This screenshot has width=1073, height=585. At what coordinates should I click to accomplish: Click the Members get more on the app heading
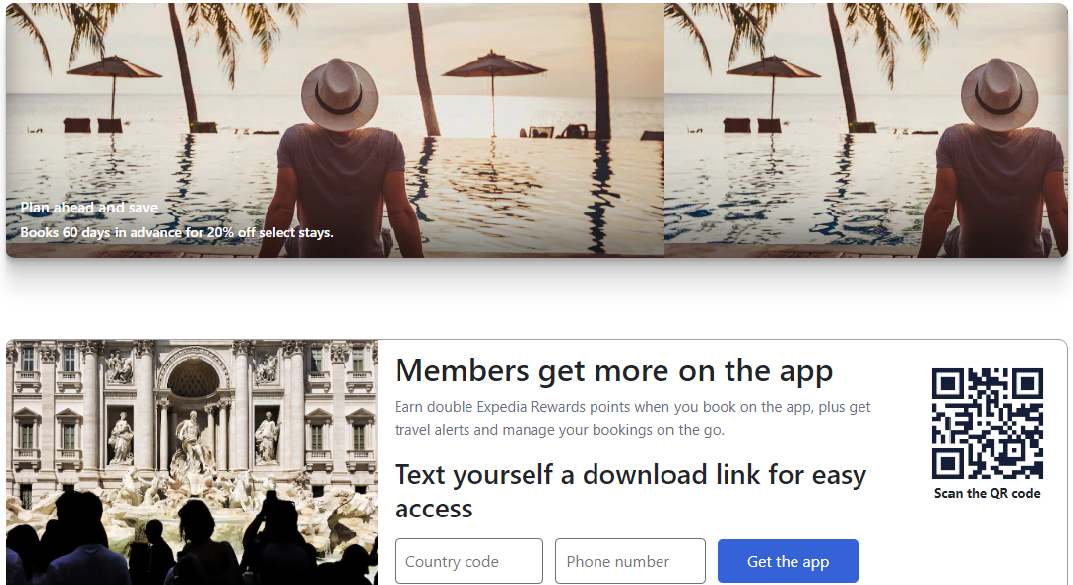(614, 371)
